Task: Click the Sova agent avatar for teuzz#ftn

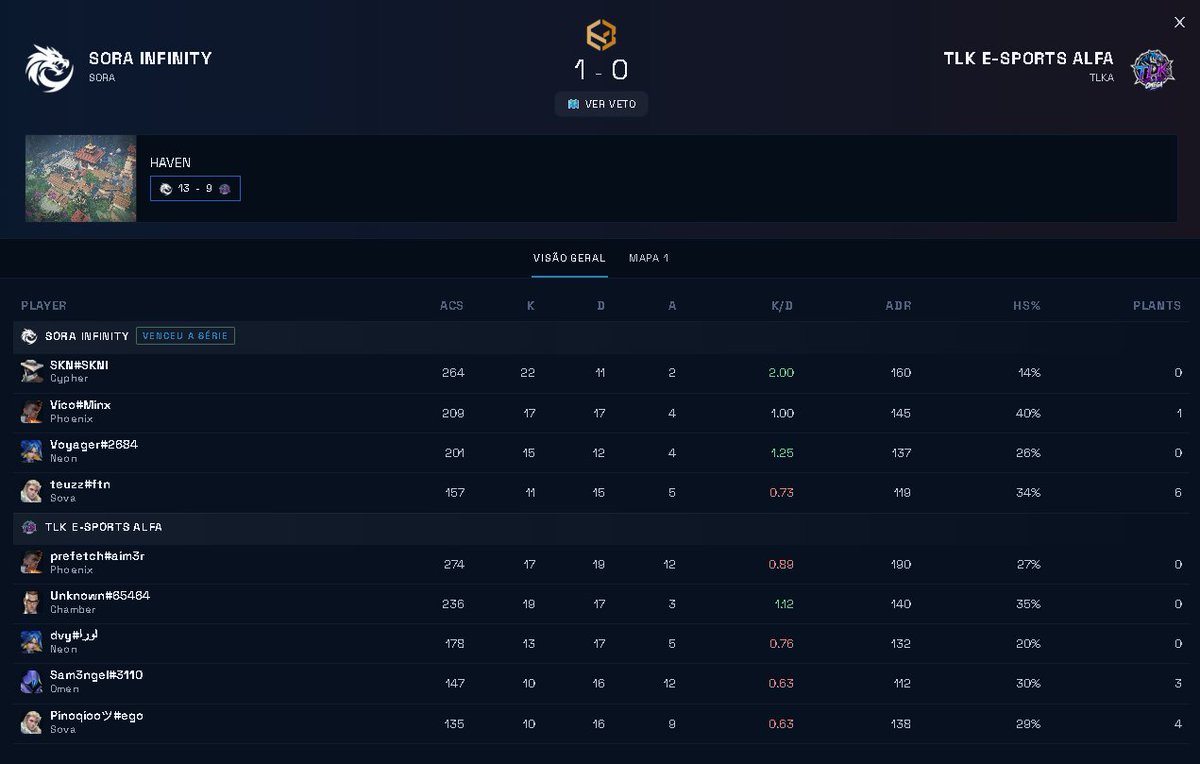Action: point(32,491)
